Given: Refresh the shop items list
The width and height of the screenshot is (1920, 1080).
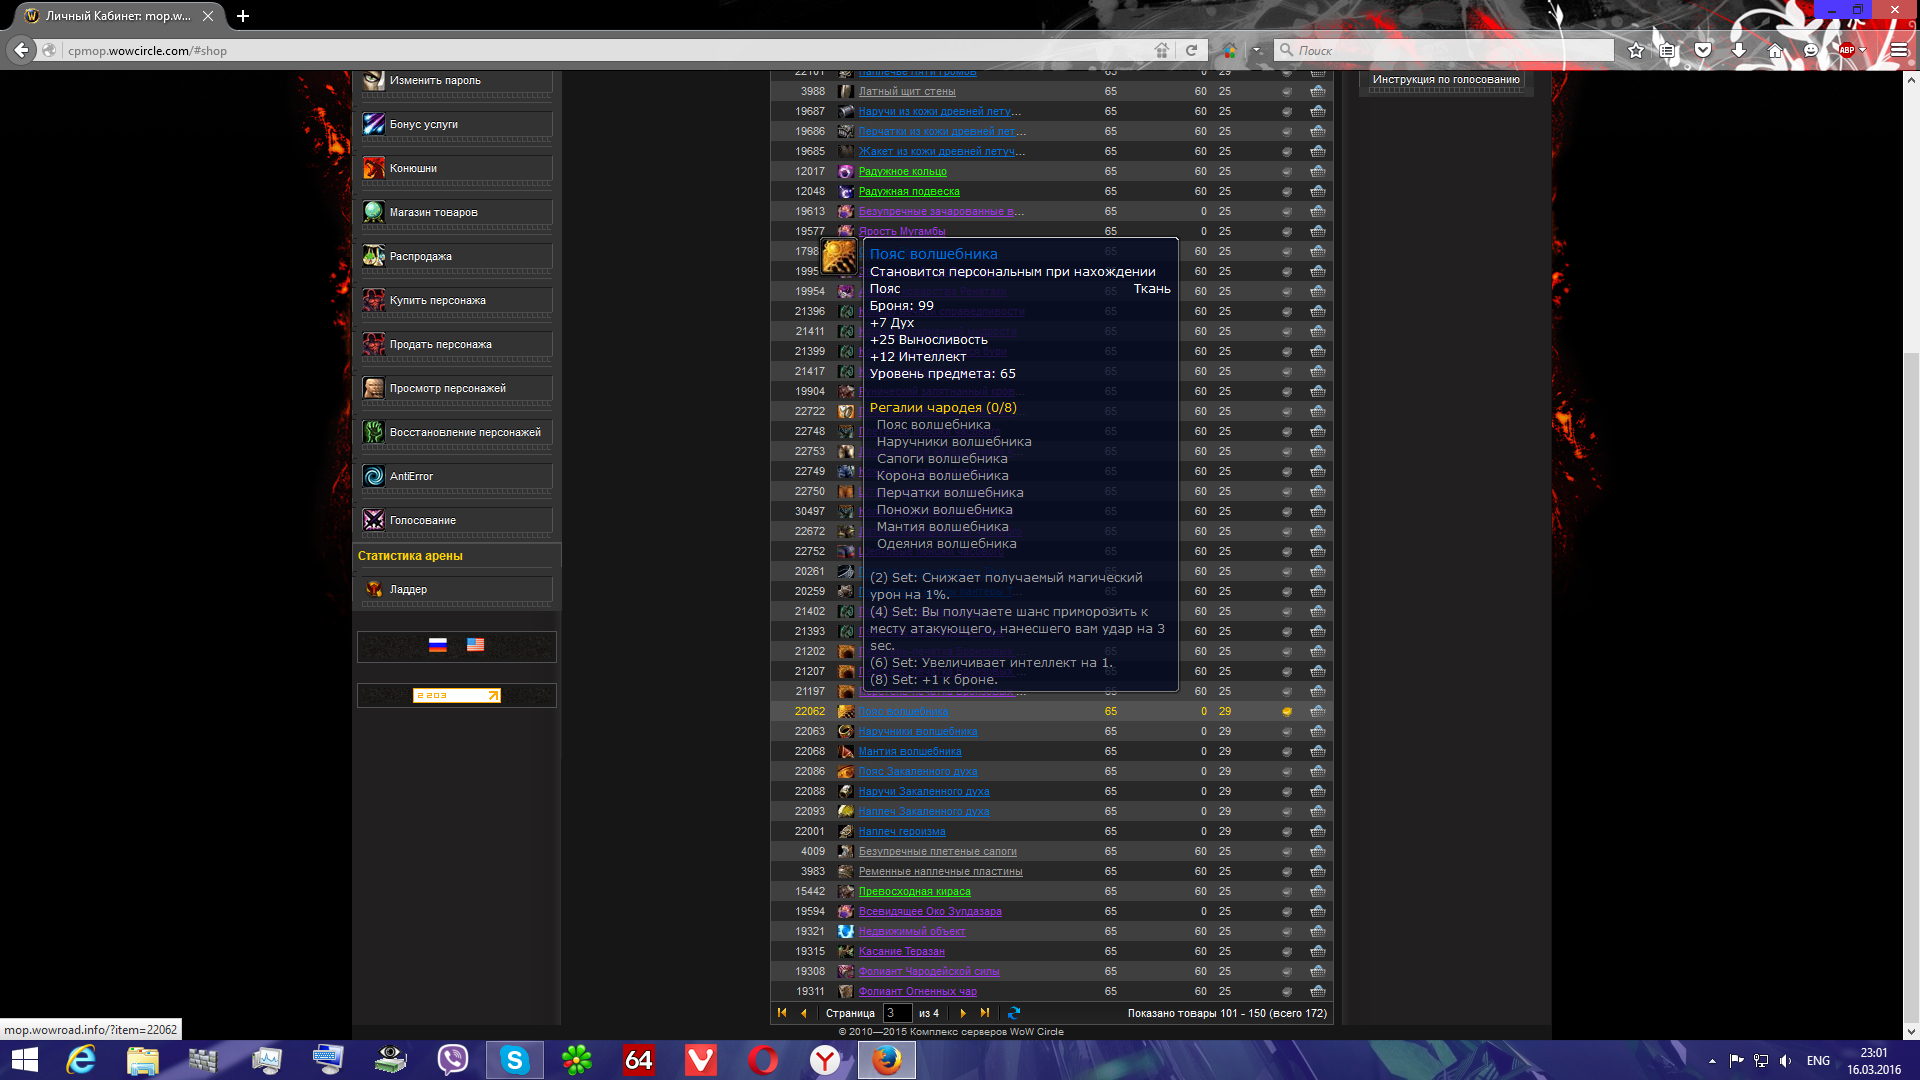Looking at the screenshot, I should click(x=1014, y=1013).
